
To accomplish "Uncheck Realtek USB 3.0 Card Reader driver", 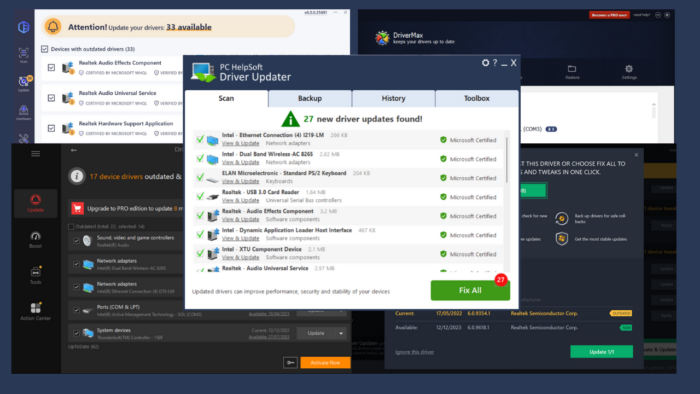I will pyautogui.click(x=200, y=196).
